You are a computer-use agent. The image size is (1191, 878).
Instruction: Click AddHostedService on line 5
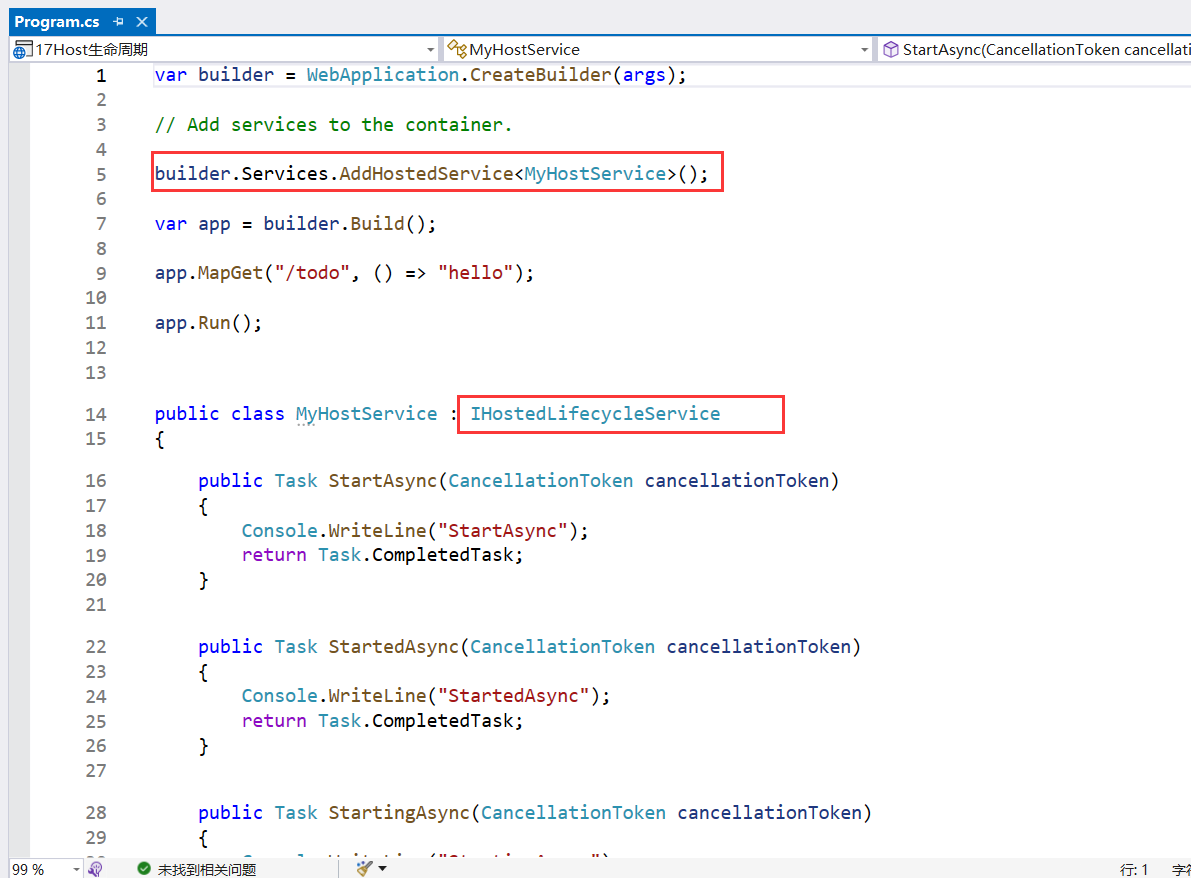coord(426,174)
